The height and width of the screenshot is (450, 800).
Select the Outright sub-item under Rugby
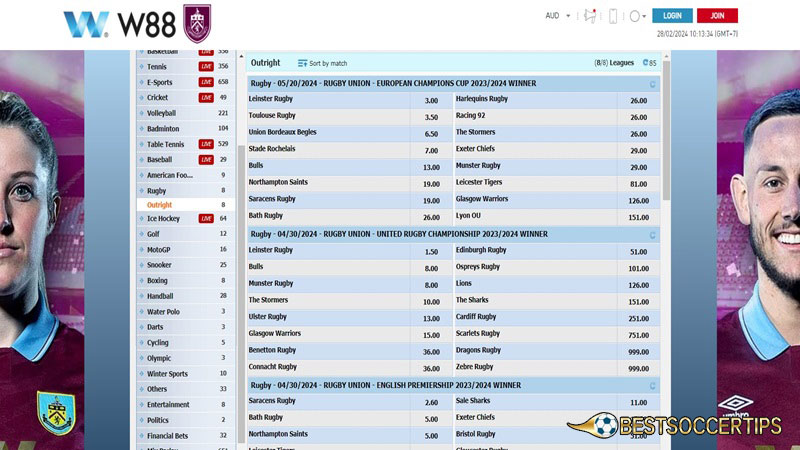point(159,205)
